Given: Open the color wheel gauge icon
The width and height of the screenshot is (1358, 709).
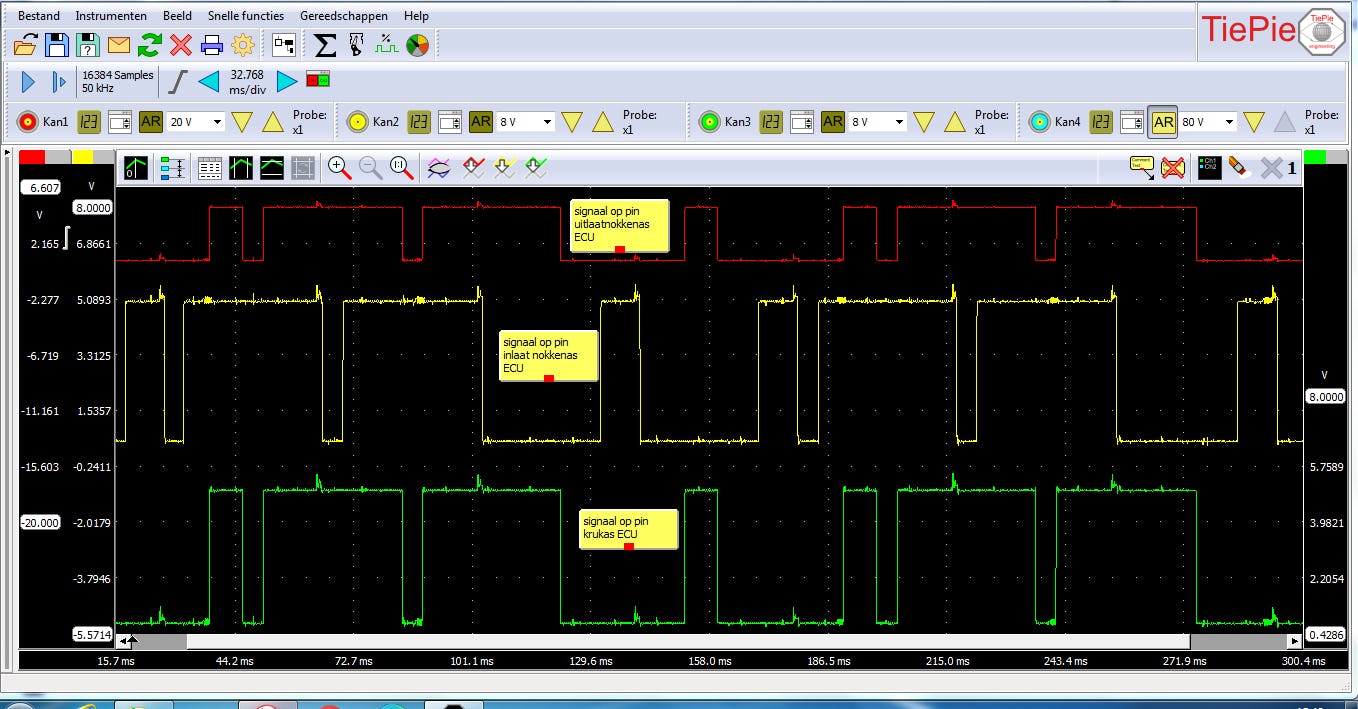Looking at the screenshot, I should [417, 45].
